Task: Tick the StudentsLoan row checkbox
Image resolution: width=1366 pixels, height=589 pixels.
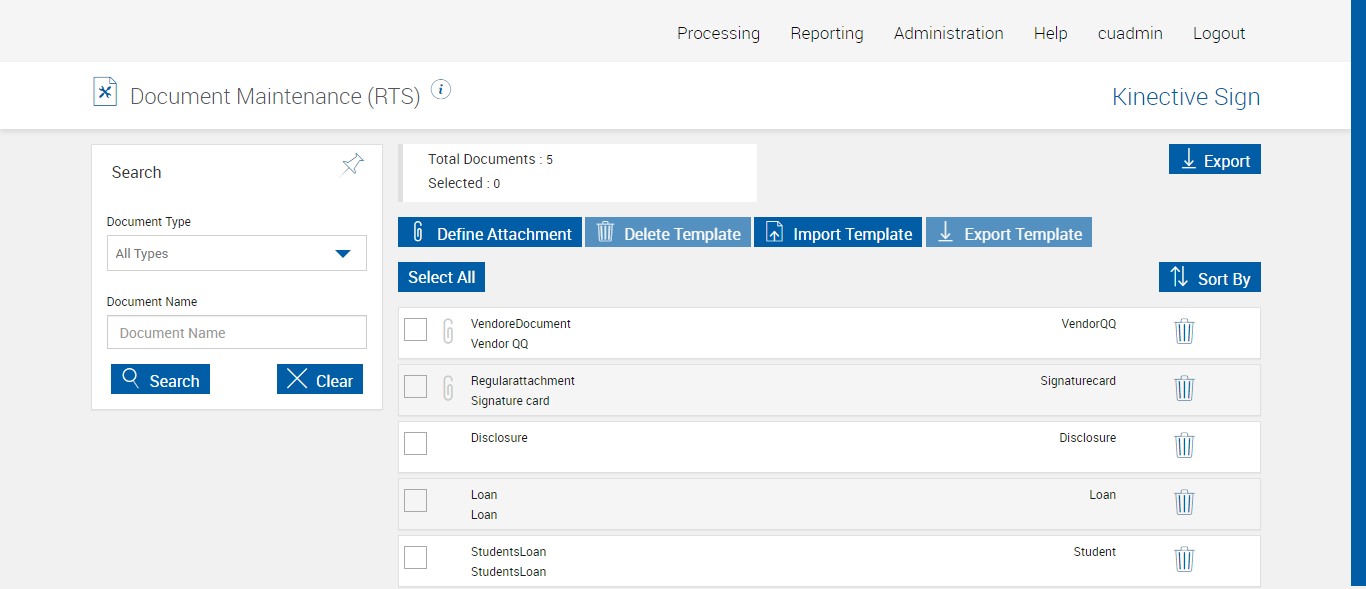Action: (x=416, y=557)
